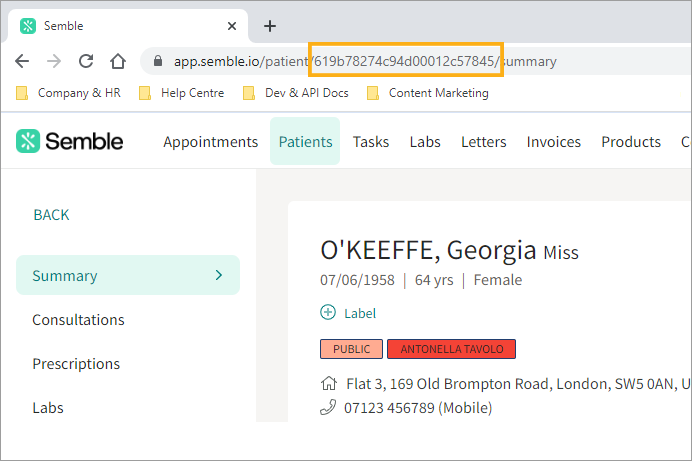Click the Miss title text
Image resolution: width=692 pixels, height=461 pixels.
[561, 253]
